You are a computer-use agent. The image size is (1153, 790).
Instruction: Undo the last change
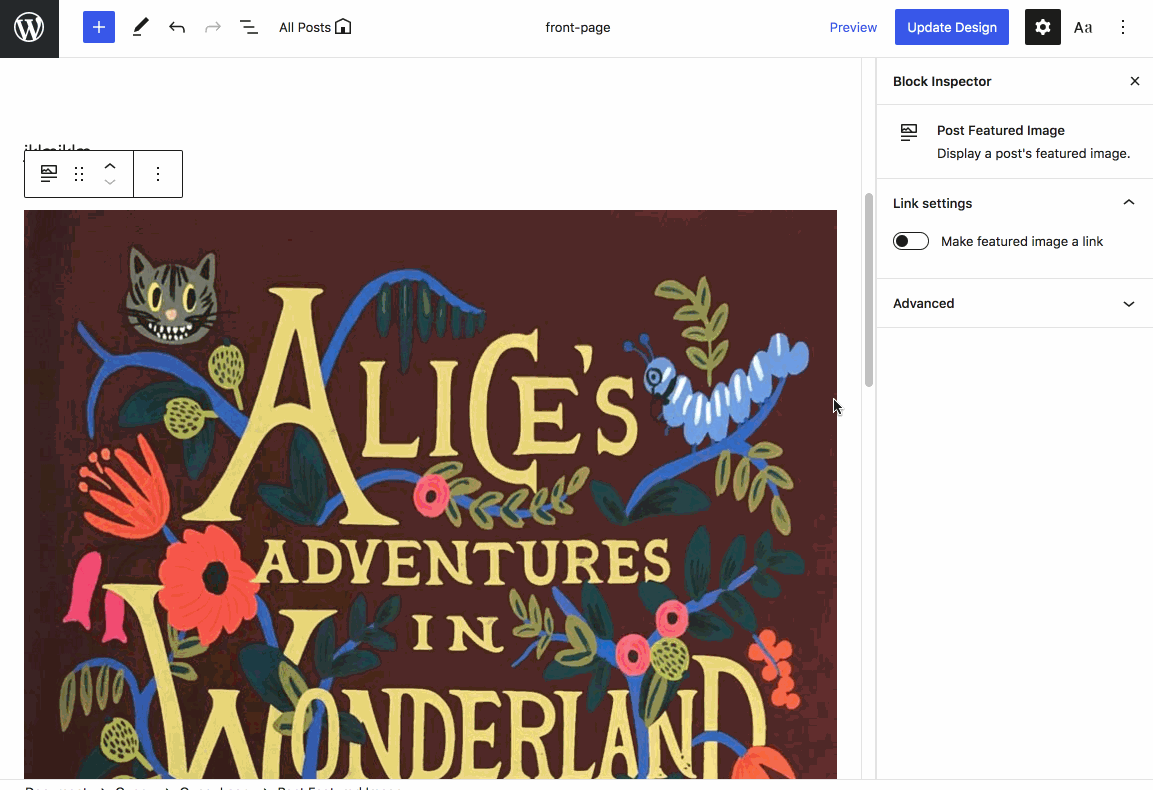point(176,27)
